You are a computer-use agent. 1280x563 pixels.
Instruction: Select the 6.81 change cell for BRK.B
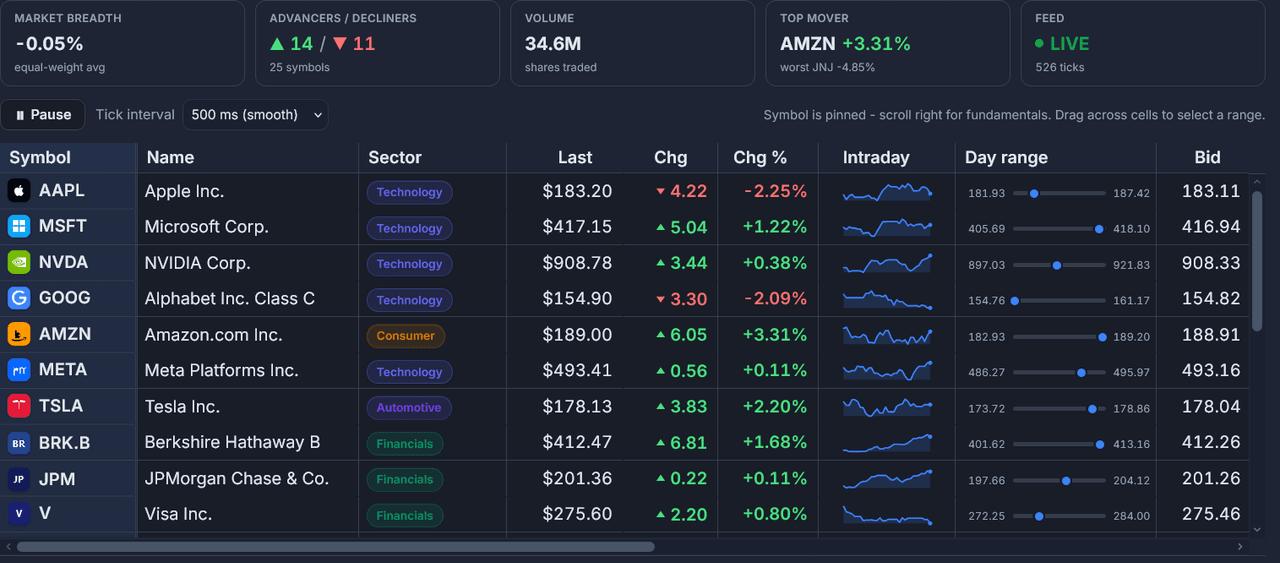[670, 443]
